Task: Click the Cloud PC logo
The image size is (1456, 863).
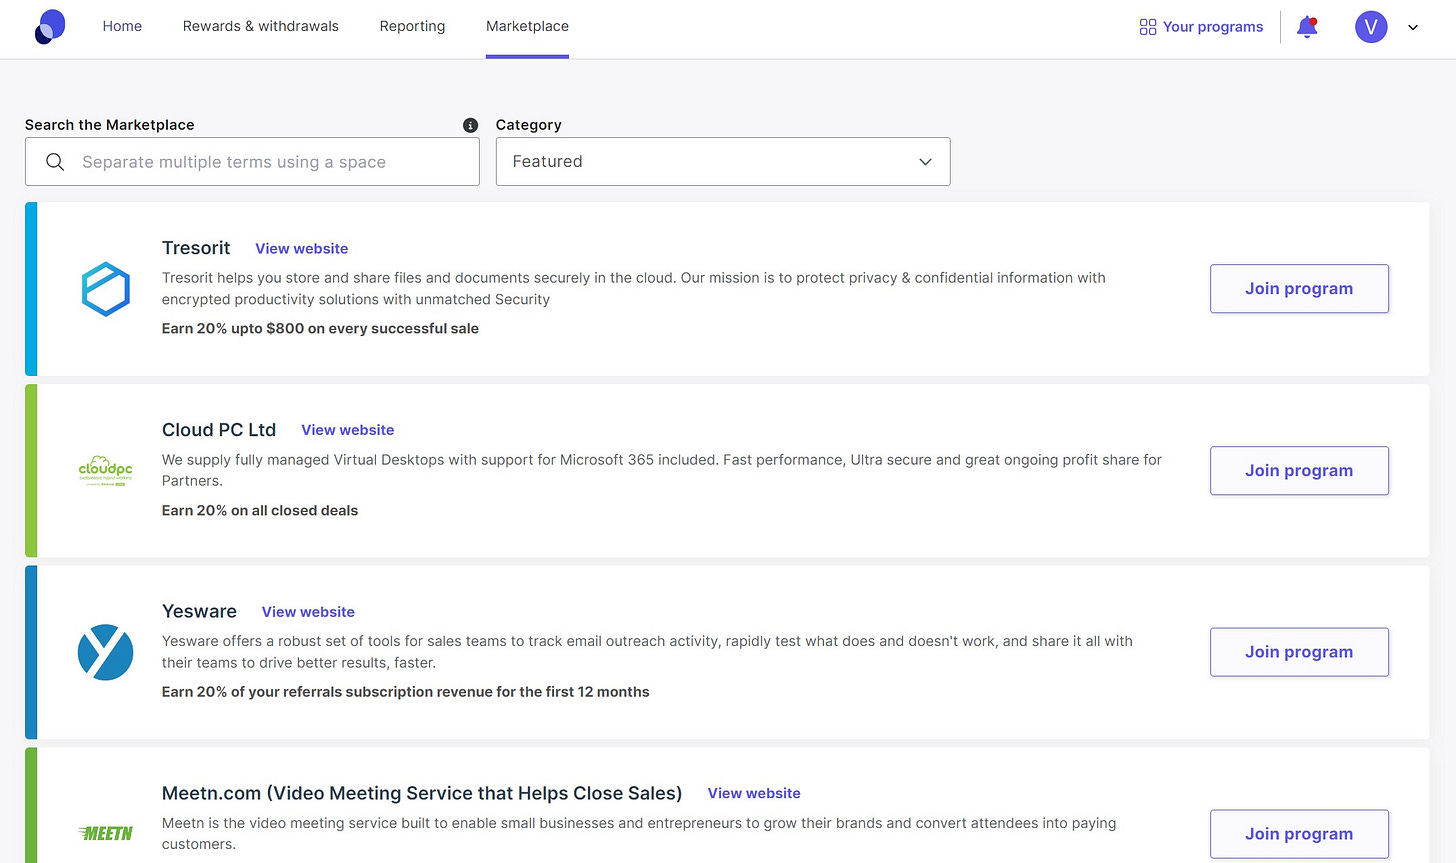Action: tap(105, 471)
